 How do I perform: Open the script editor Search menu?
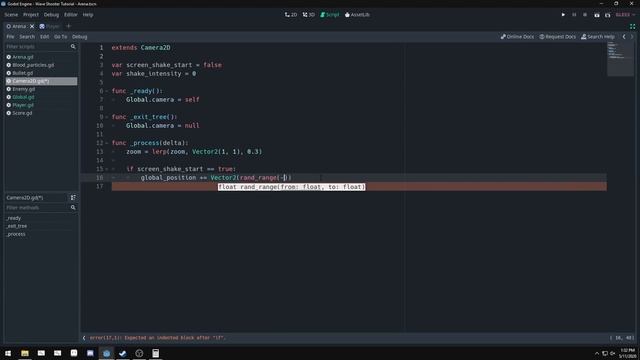click(x=27, y=37)
